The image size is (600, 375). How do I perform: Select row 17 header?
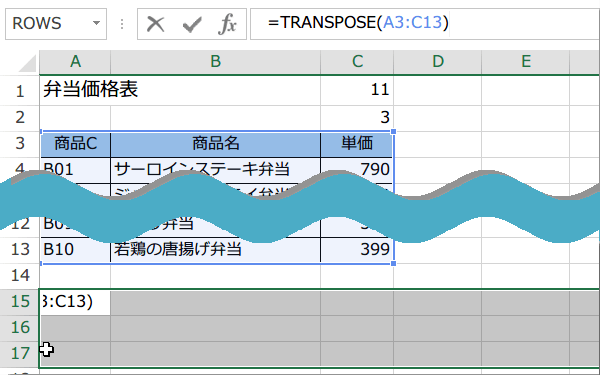pos(20,354)
